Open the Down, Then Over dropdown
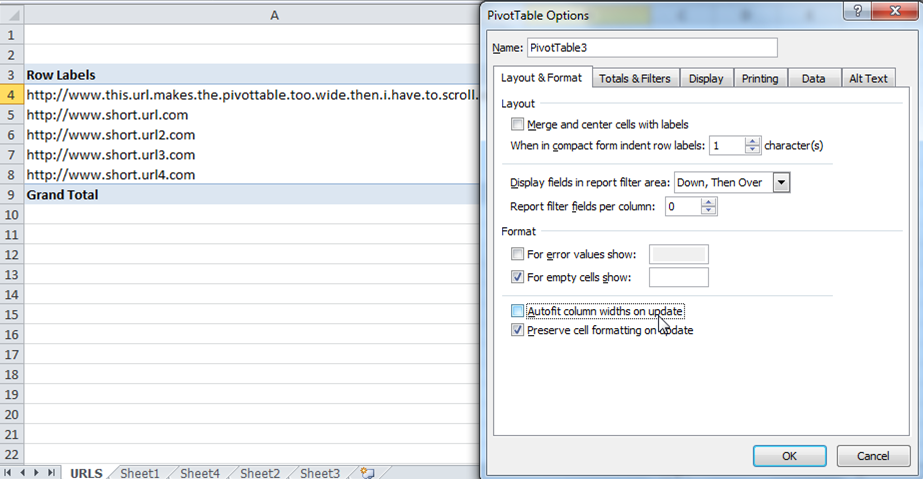Screen dimensions: 923x480 pyautogui.click(x=781, y=182)
